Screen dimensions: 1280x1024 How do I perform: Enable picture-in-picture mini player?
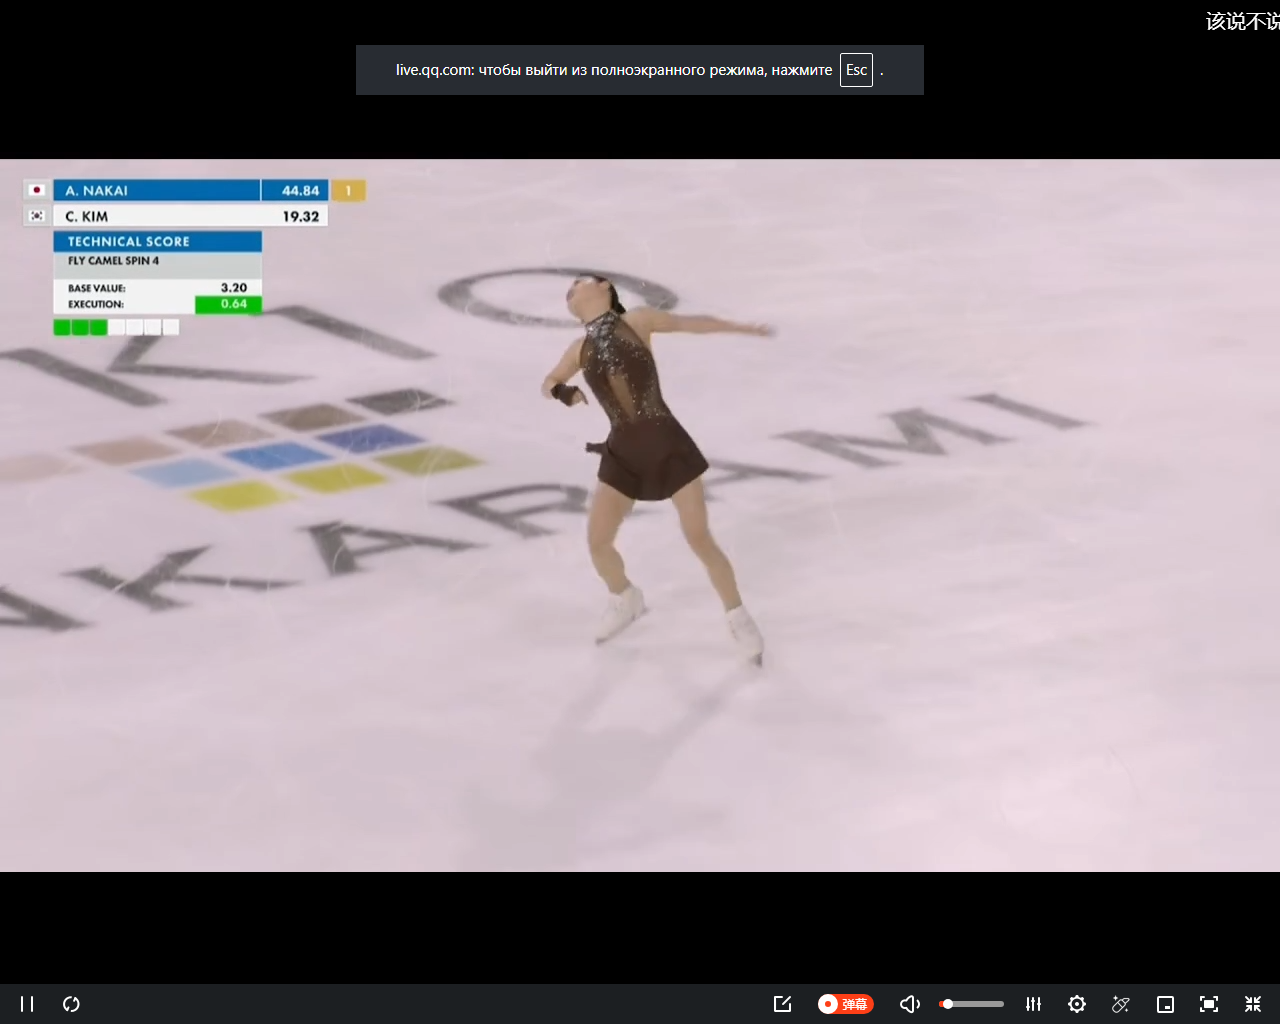[x=1165, y=1004]
